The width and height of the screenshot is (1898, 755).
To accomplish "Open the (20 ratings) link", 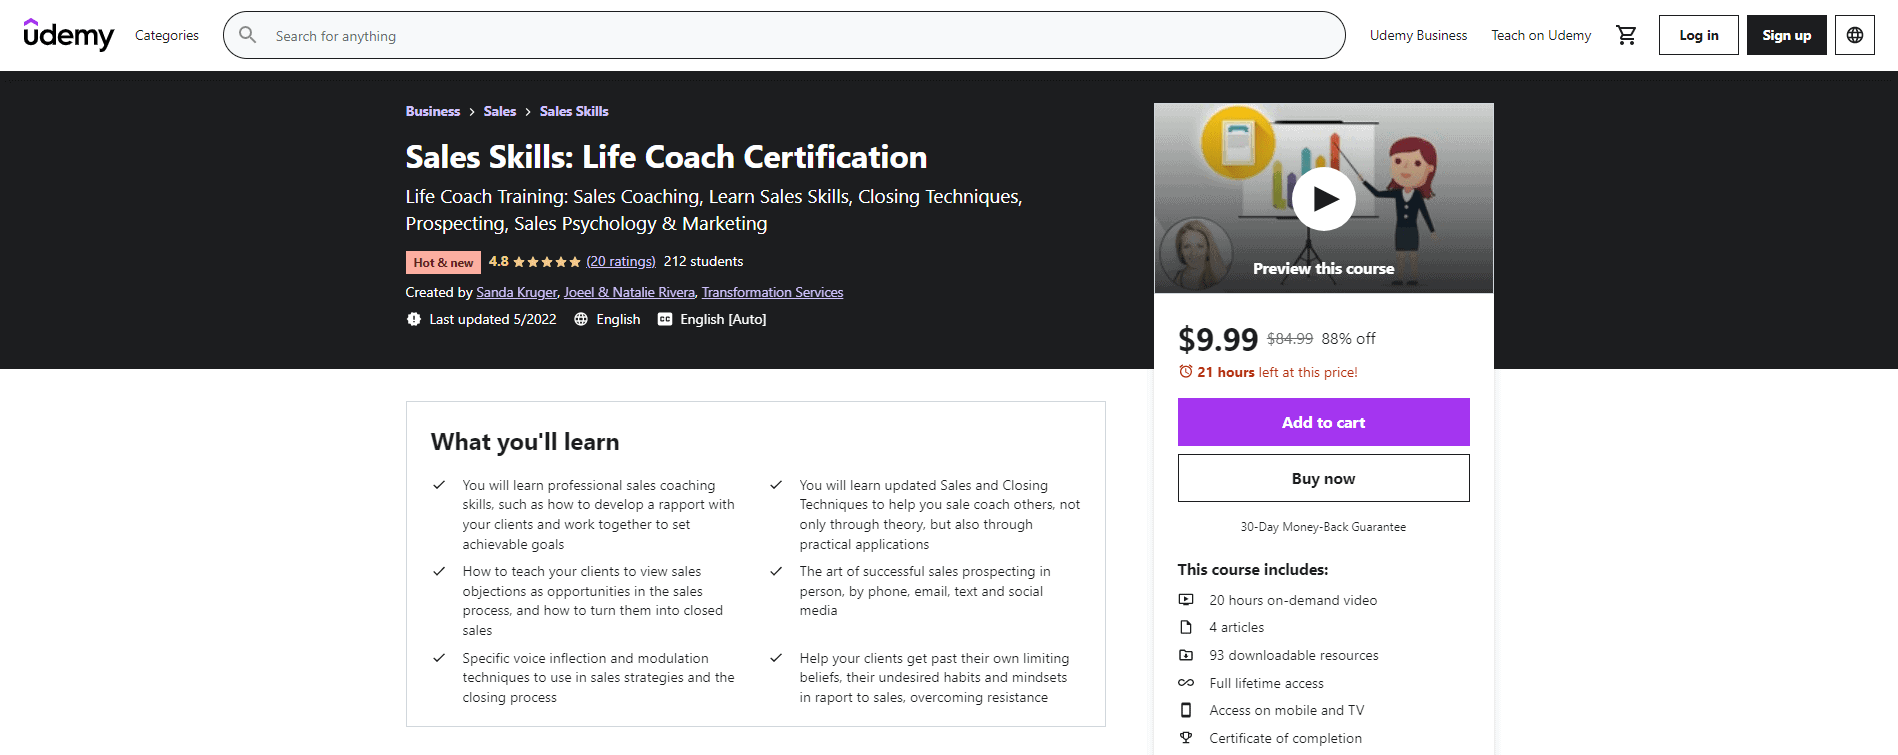I will pyautogui.click(x=620, y=261).
